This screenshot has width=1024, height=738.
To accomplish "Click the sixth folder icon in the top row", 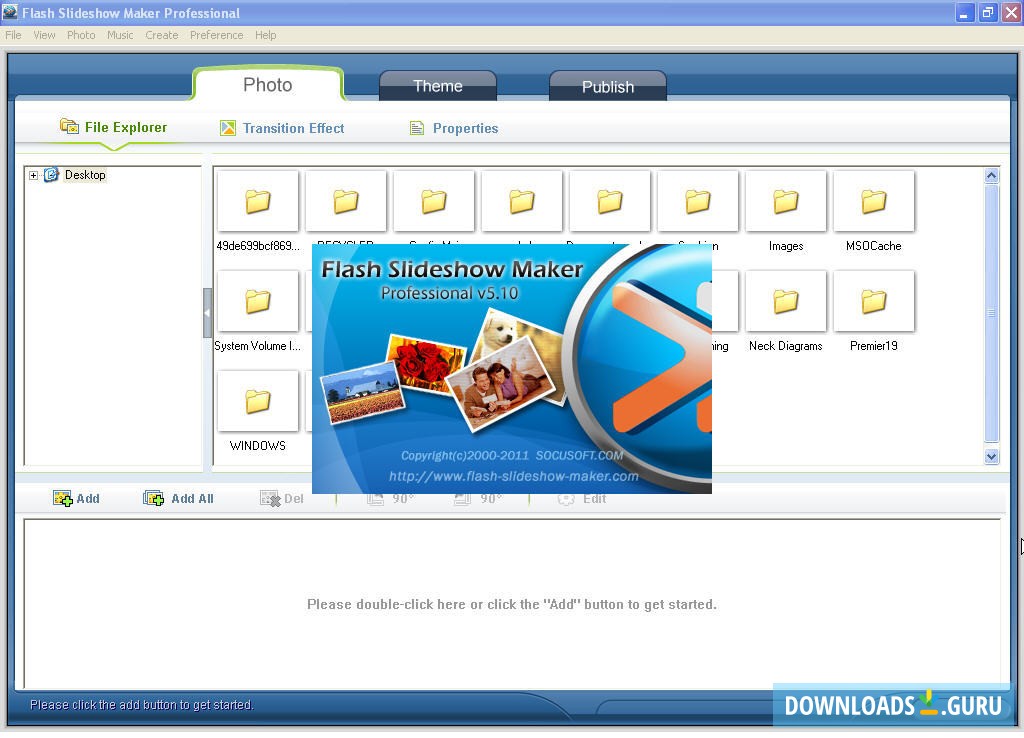I will [697, 201].
